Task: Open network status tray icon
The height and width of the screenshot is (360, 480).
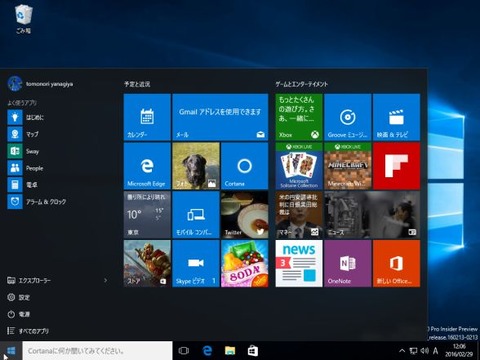Action: (x=413, y=351)
